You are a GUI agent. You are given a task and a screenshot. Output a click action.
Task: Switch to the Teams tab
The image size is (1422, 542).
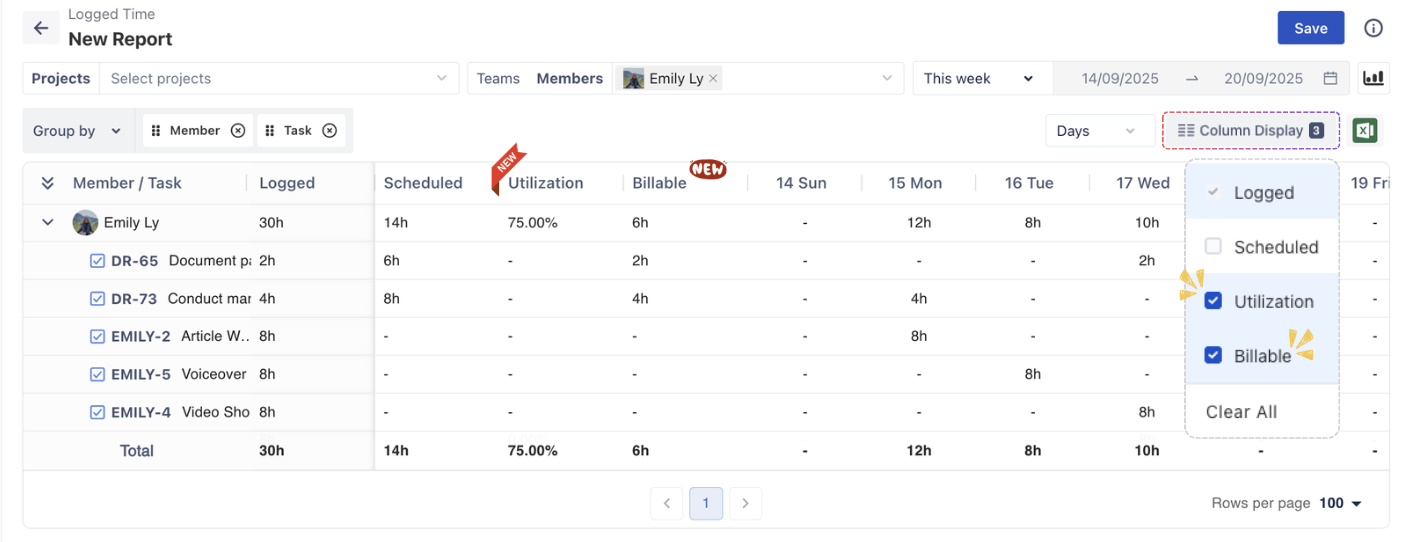498,78
